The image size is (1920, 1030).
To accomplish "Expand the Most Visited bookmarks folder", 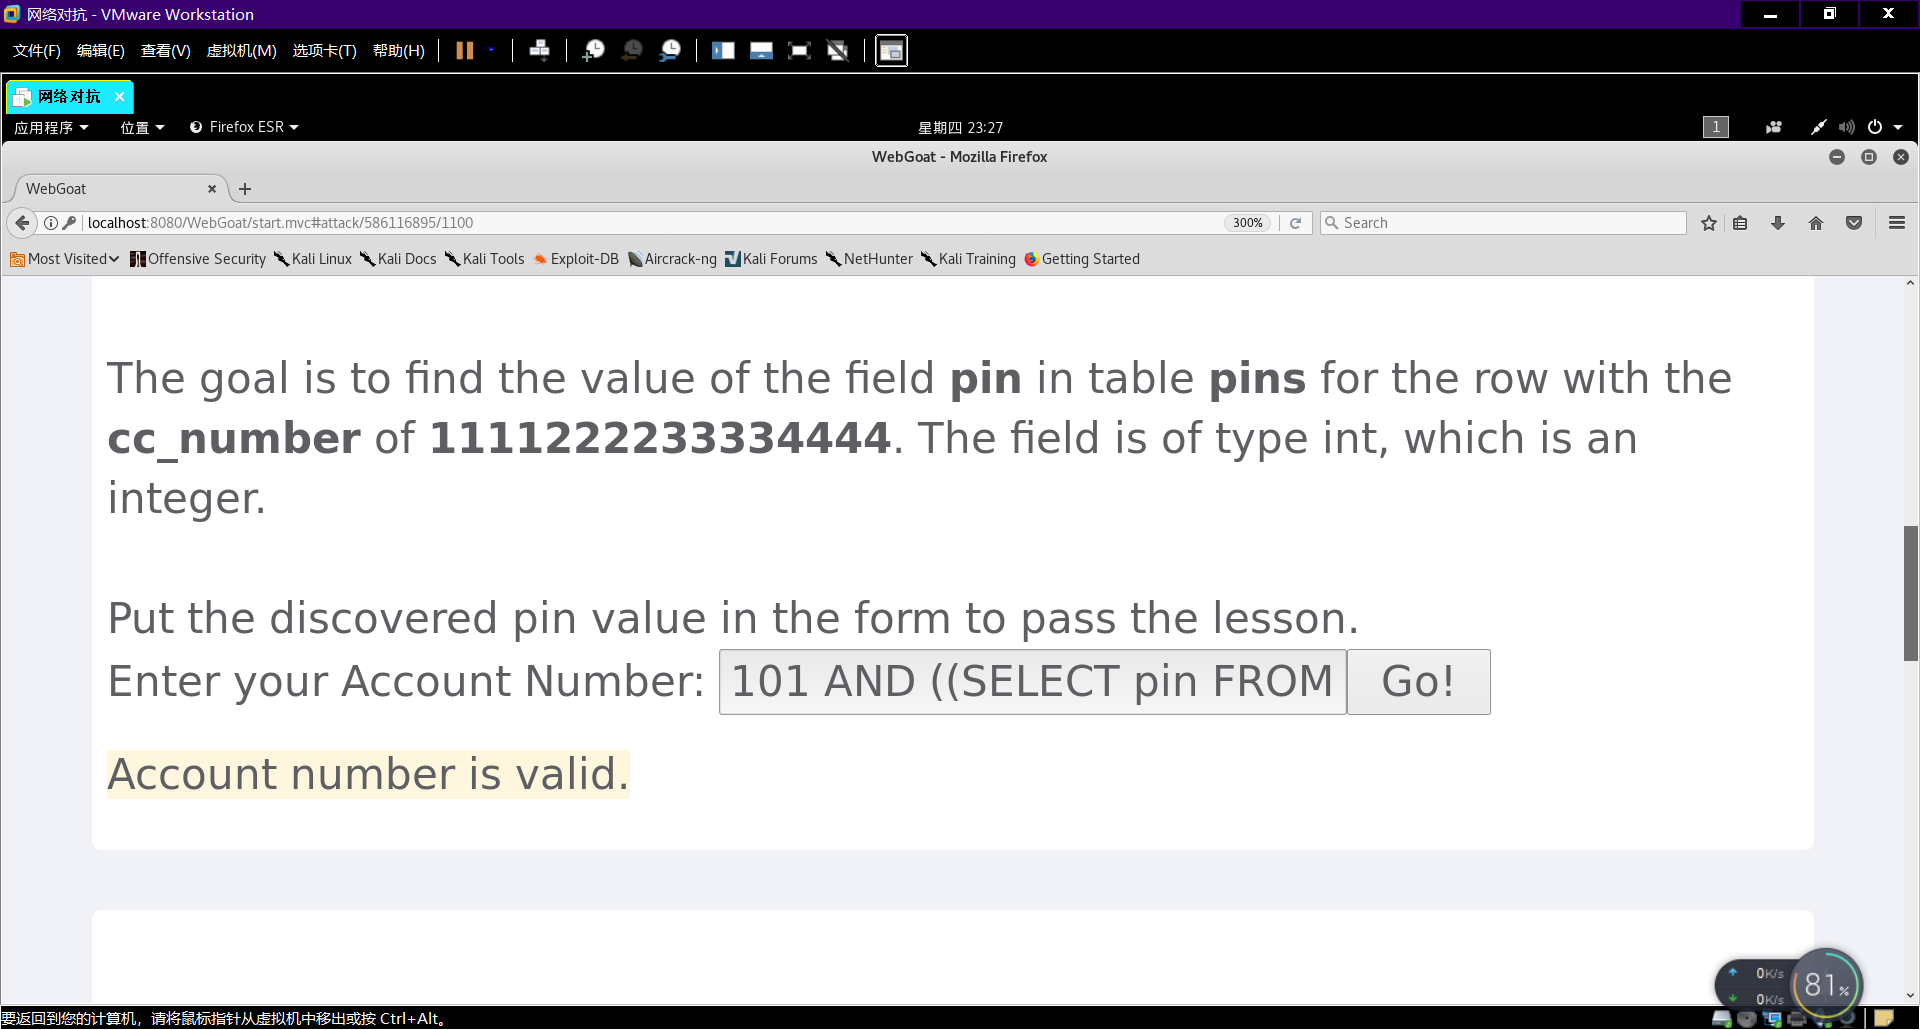I will coord(65,259).
